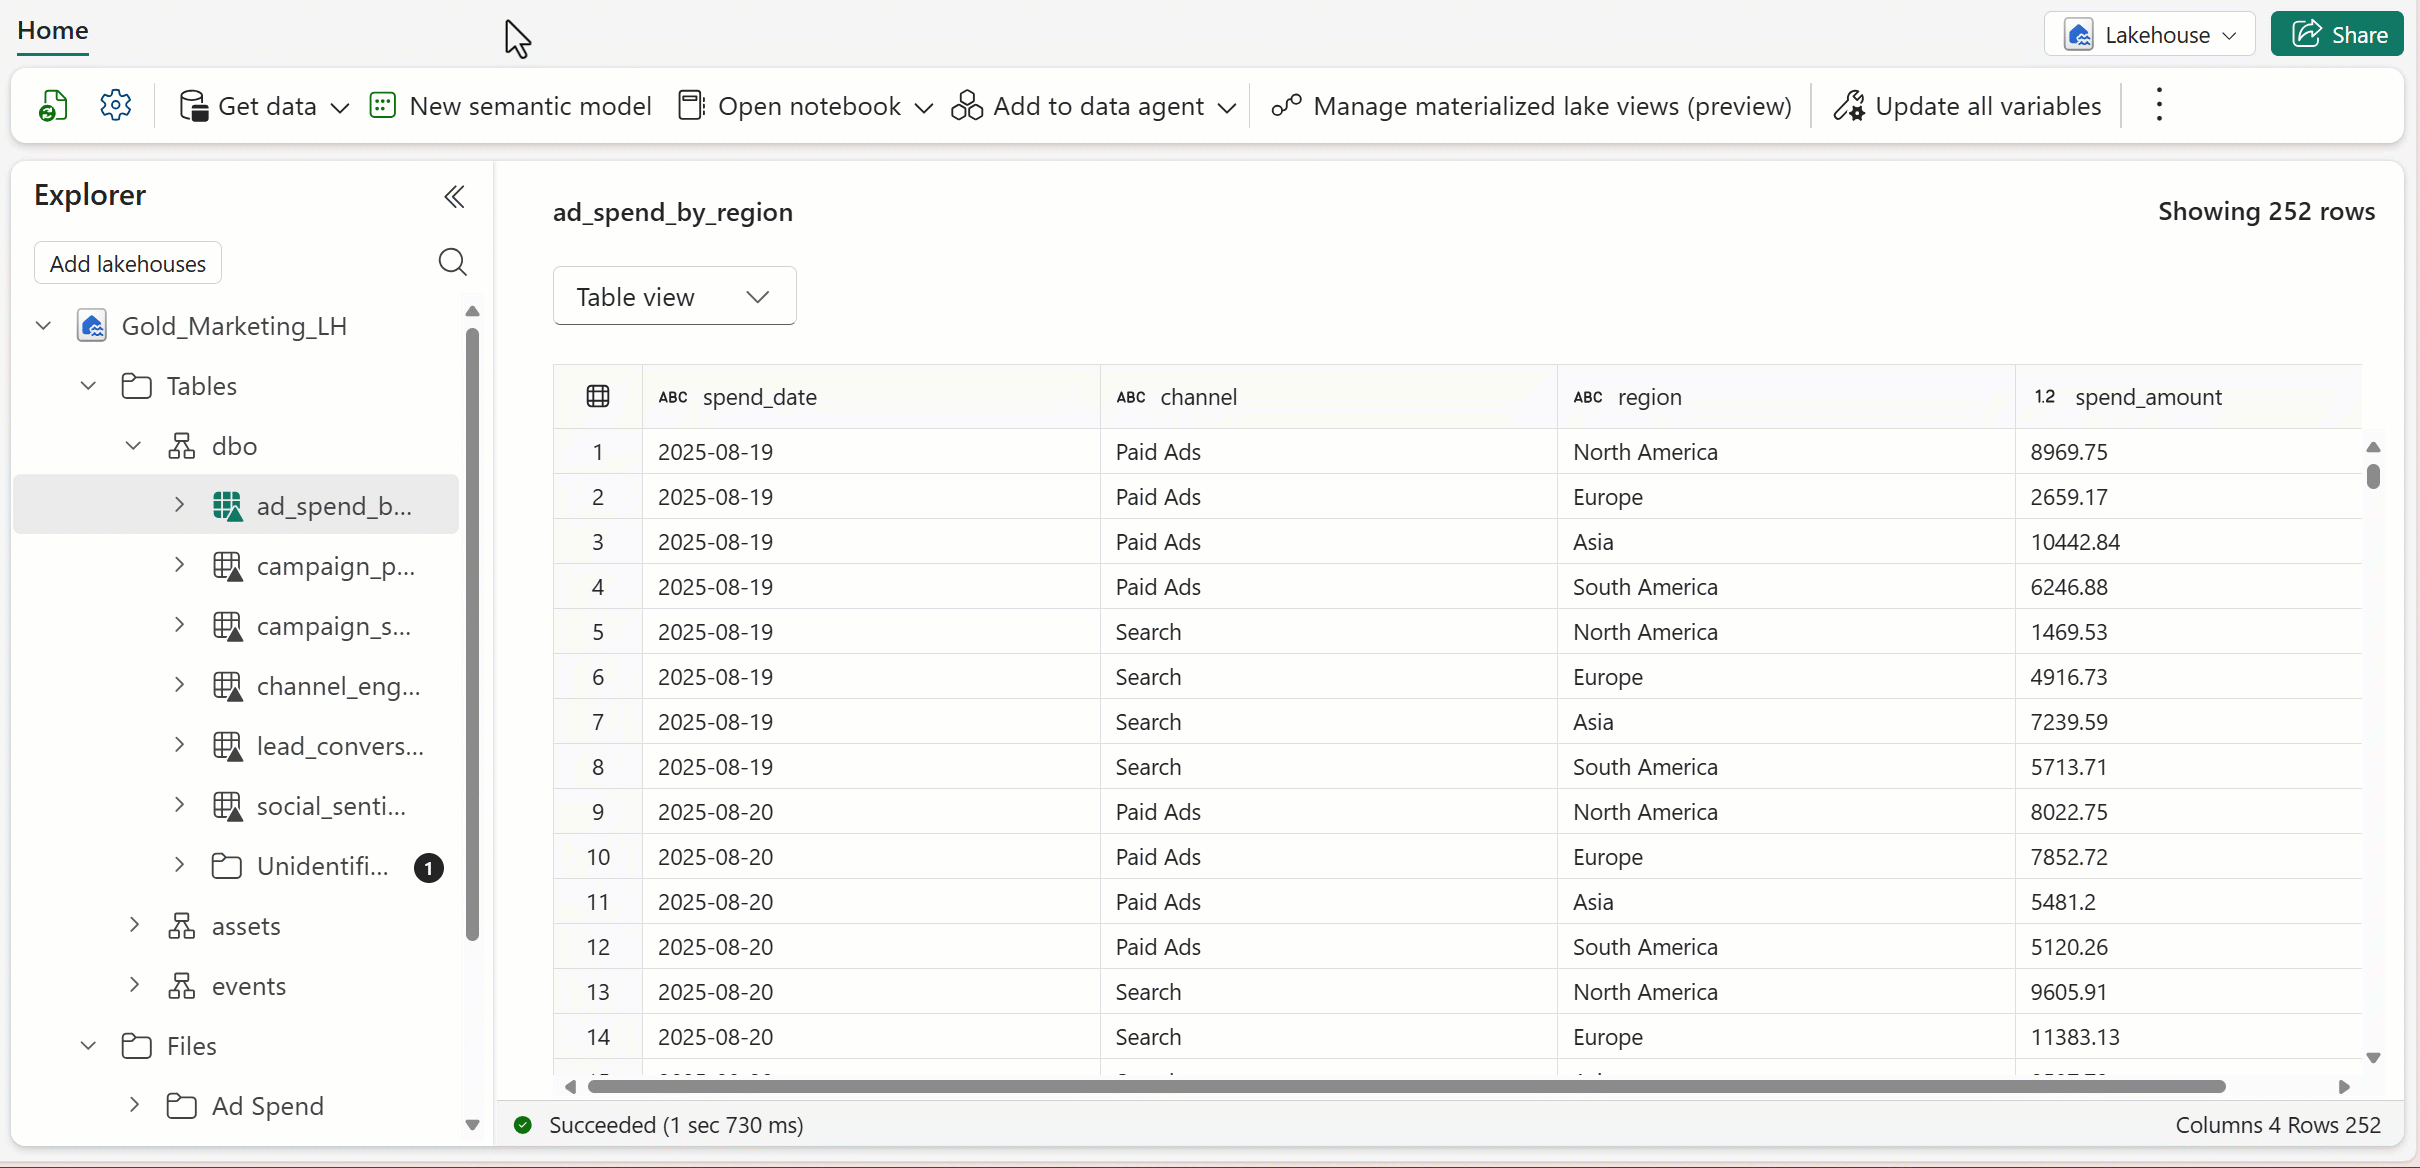
Task: Click the horizontal scrollbar of the table
Action: pyautogui.click(x=1405, y=1087)
